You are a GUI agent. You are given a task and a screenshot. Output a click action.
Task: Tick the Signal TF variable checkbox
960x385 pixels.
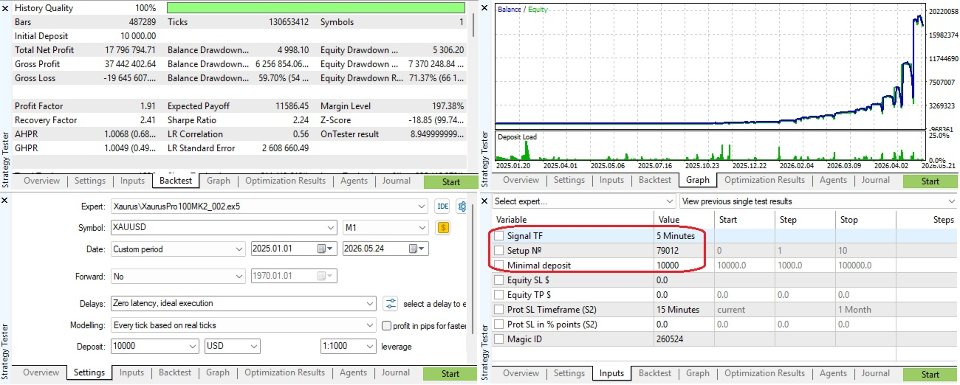(x=500, y=236)
